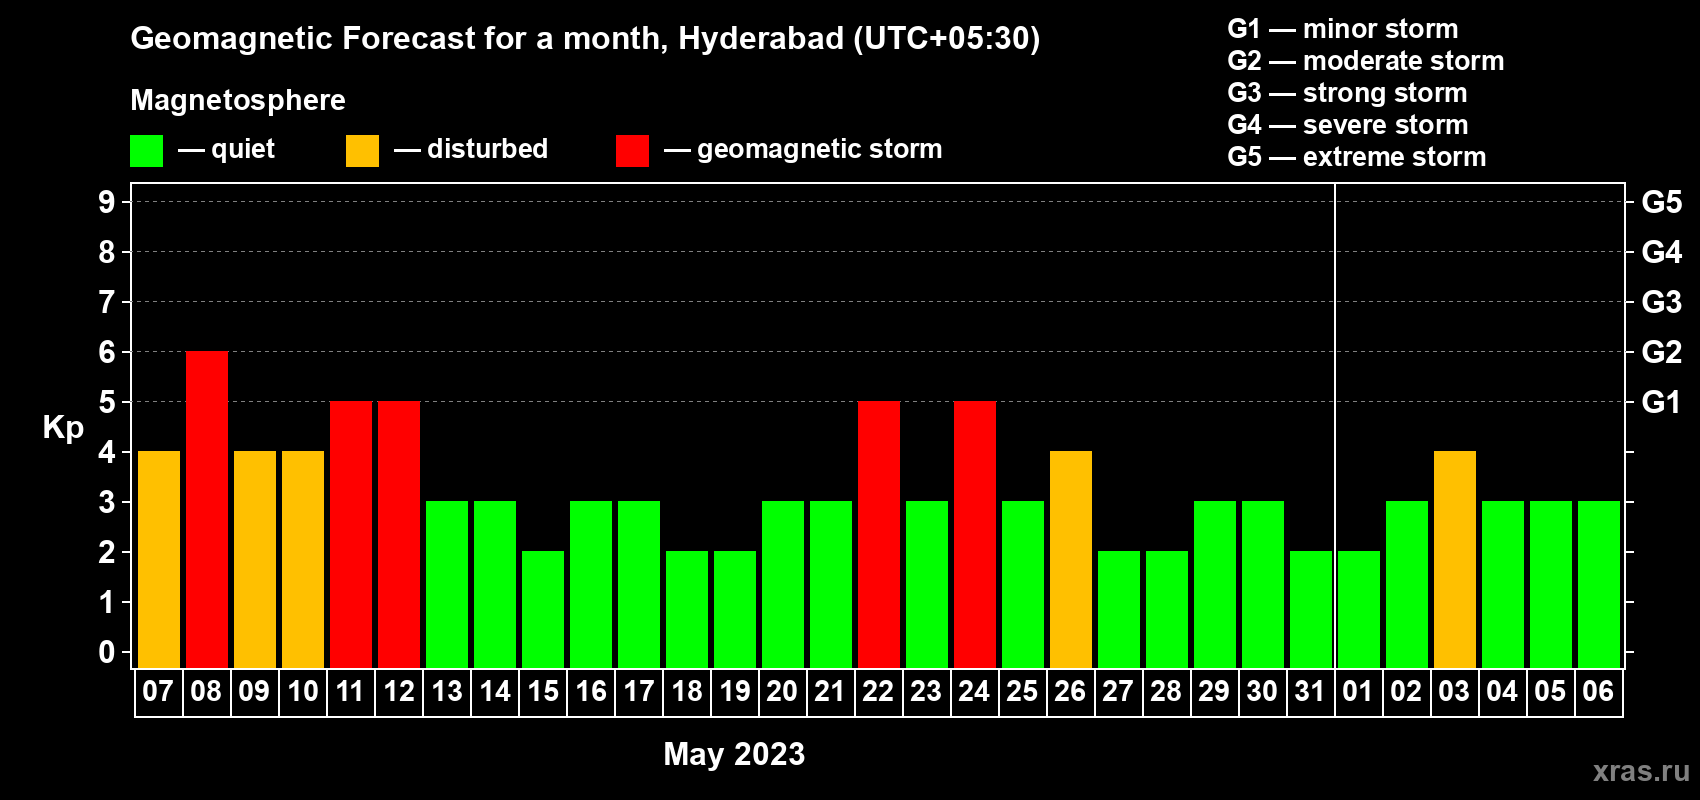Click the Kp axis label
The image size is (1700, 800).
coord(63,429)
